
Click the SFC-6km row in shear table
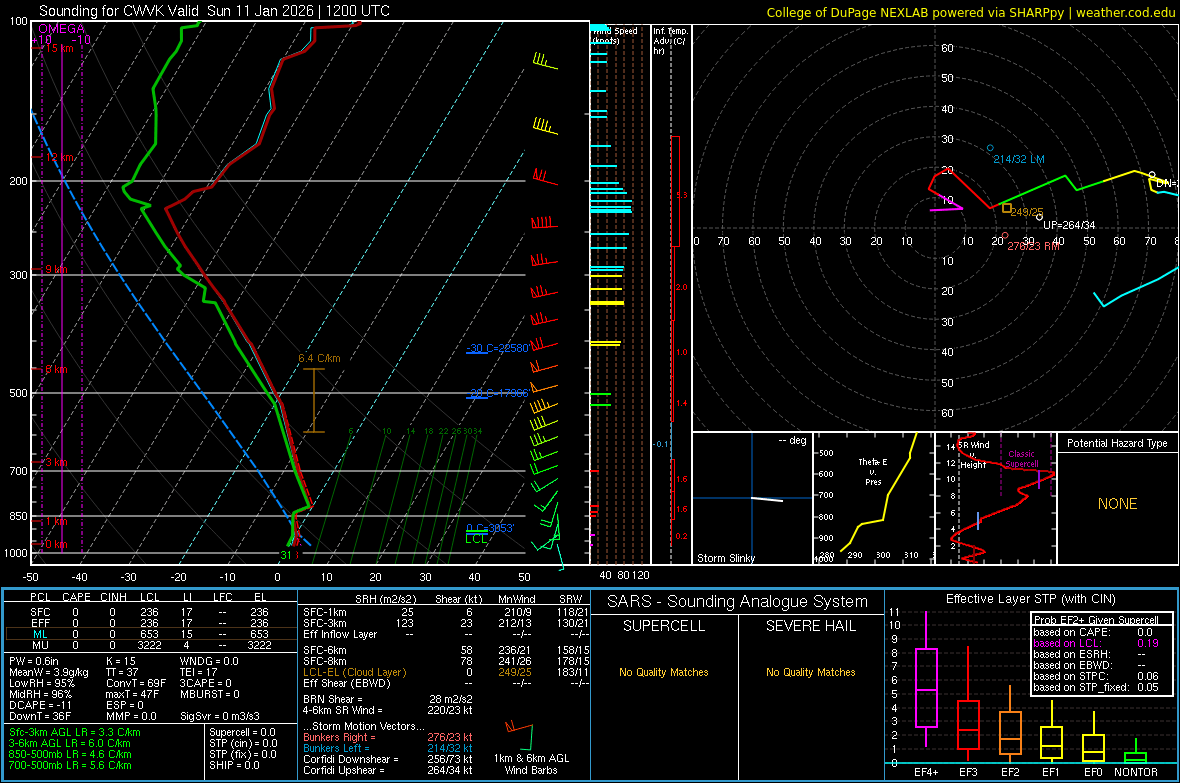(446, 650)
